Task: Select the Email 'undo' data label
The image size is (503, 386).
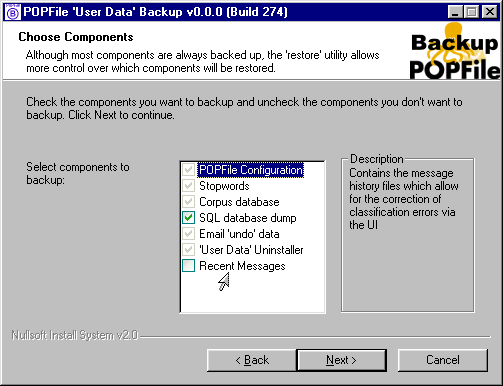Action: click(239, 234)
